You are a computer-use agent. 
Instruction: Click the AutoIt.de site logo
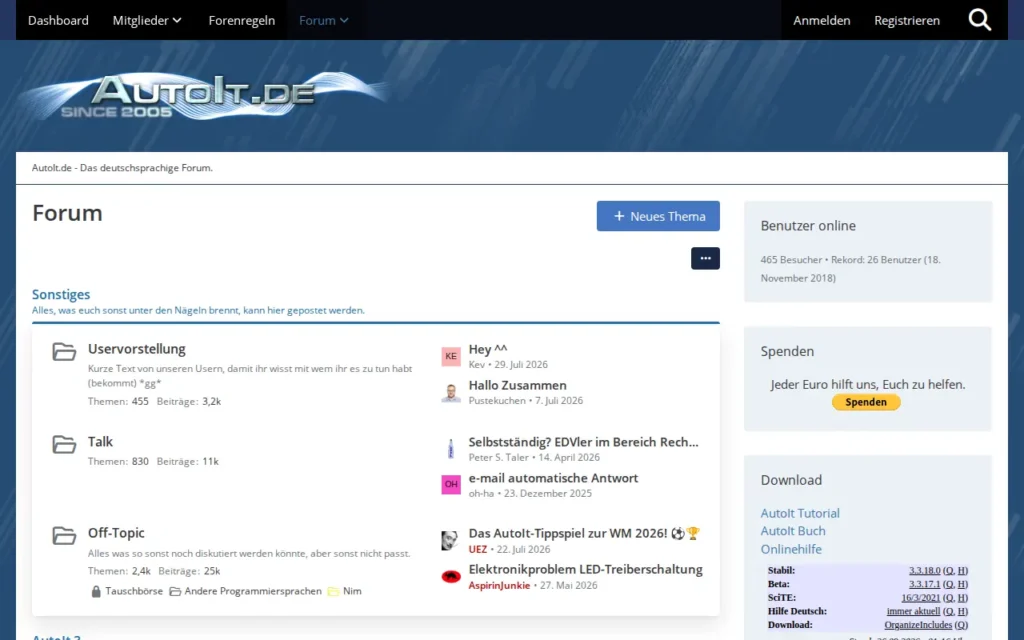coord(202,96)
